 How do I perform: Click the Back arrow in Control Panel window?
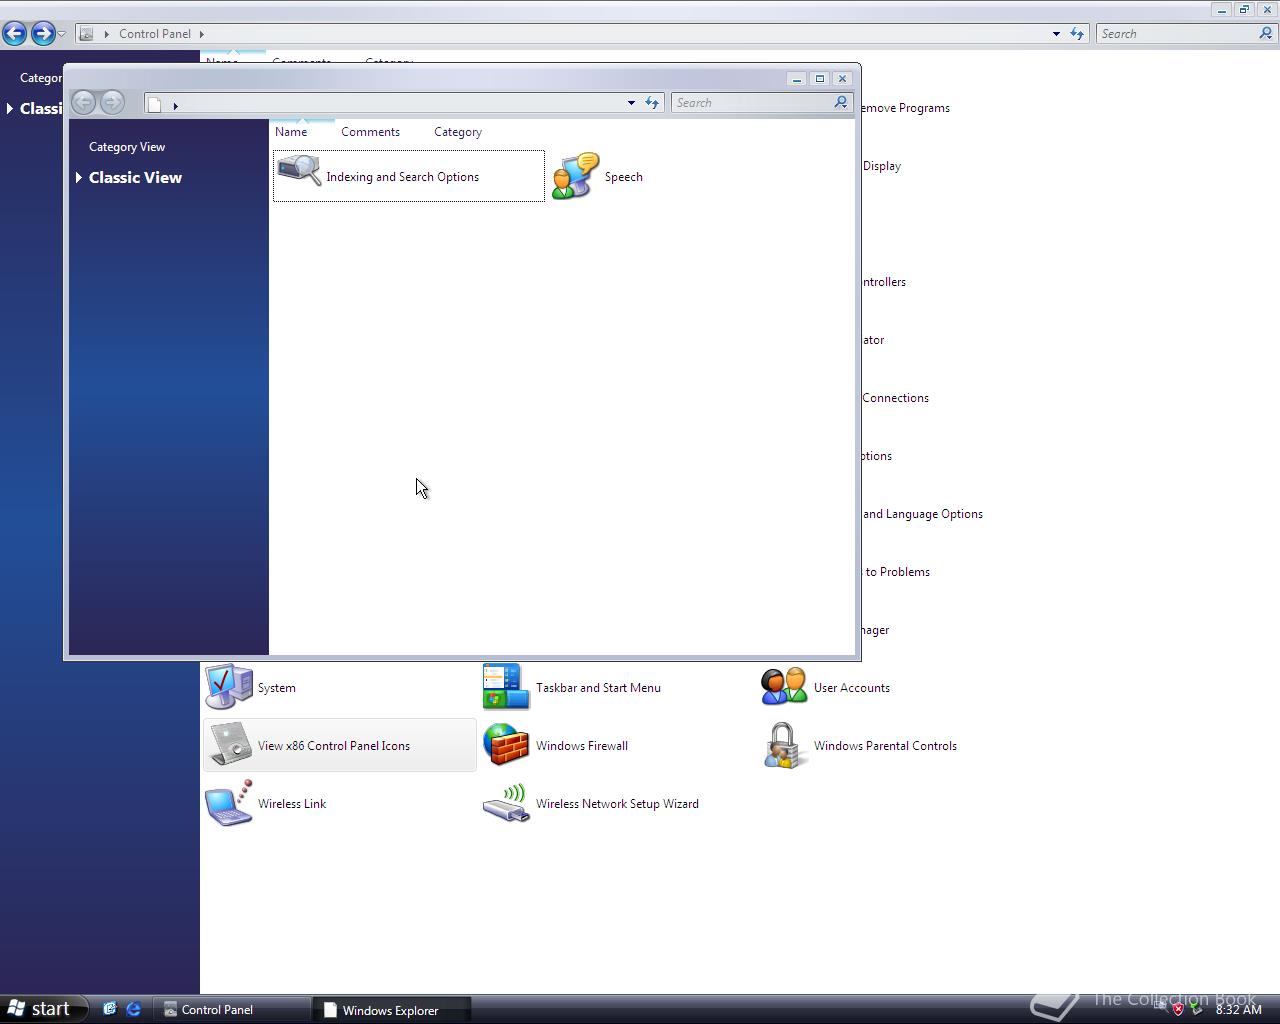click(x=15, y=33)
